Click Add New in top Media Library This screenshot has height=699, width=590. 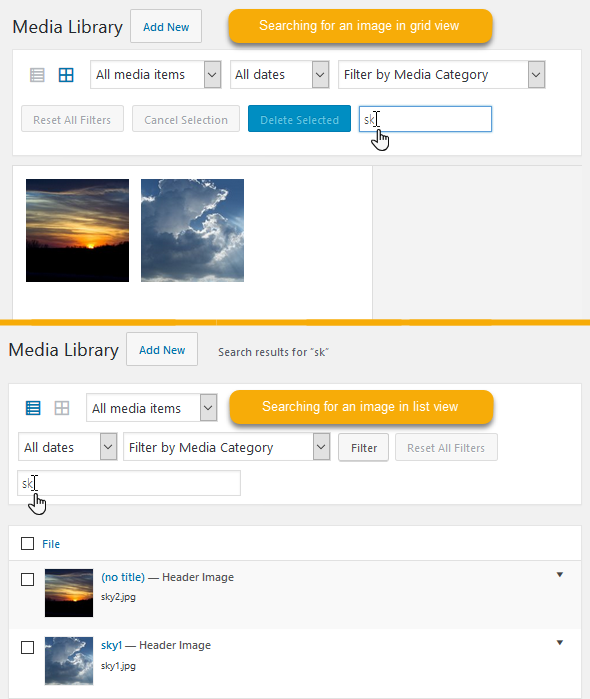click(x=166, y=27)
